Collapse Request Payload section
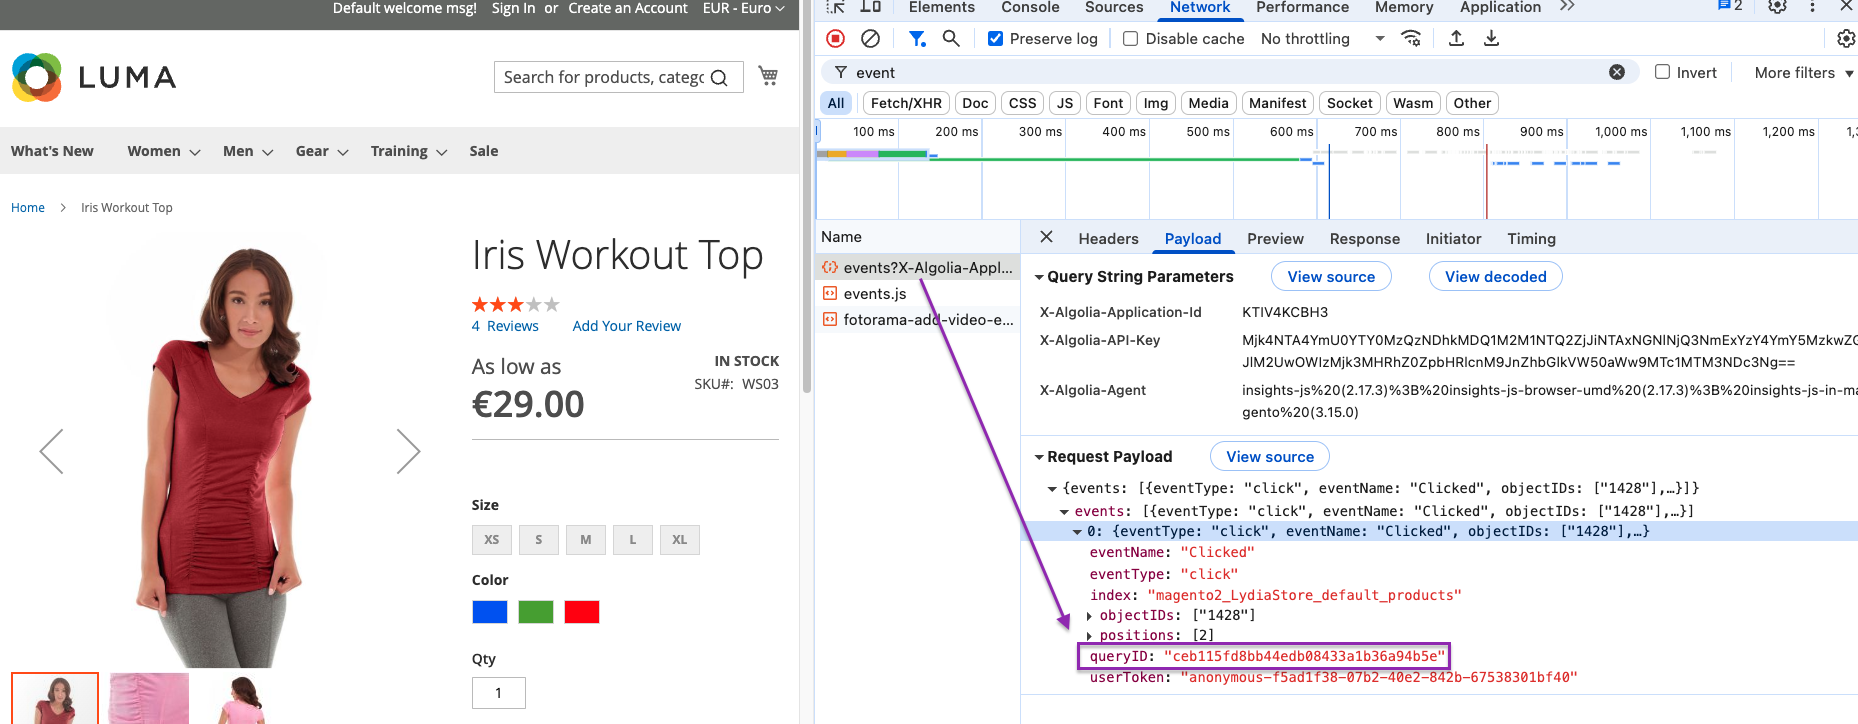This screenshot has width=1858, height=724. [x=1039, y=457]
